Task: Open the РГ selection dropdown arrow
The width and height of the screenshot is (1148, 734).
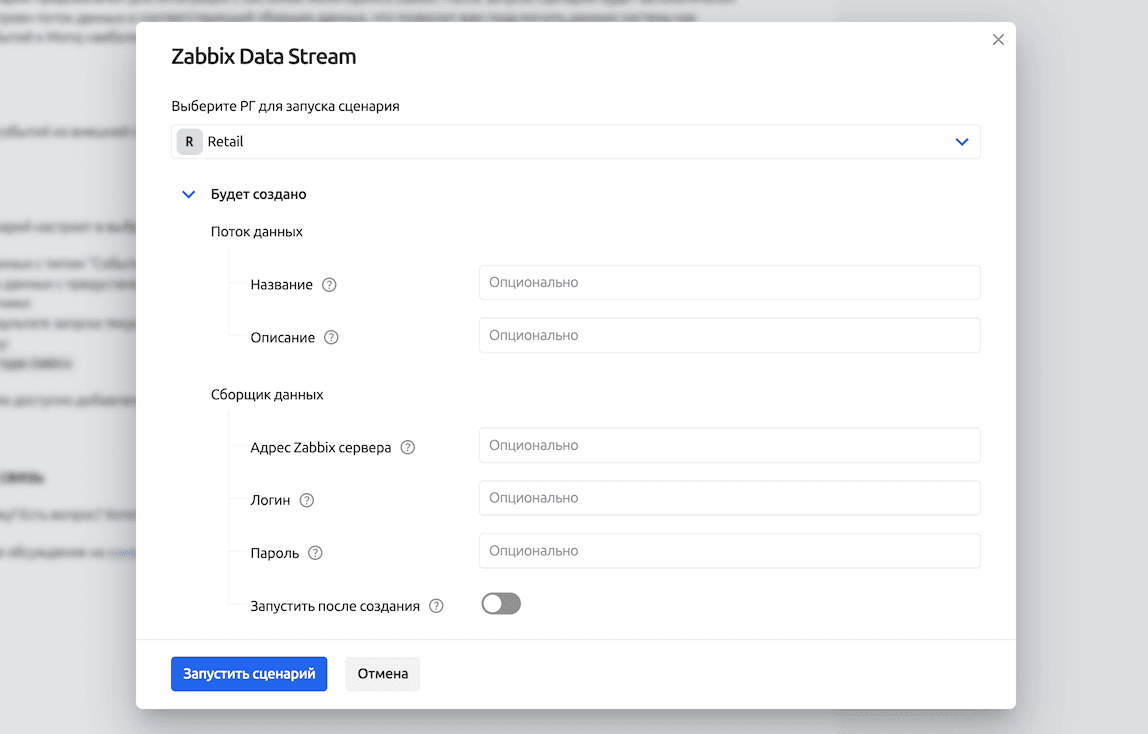Action: [962, 142]
